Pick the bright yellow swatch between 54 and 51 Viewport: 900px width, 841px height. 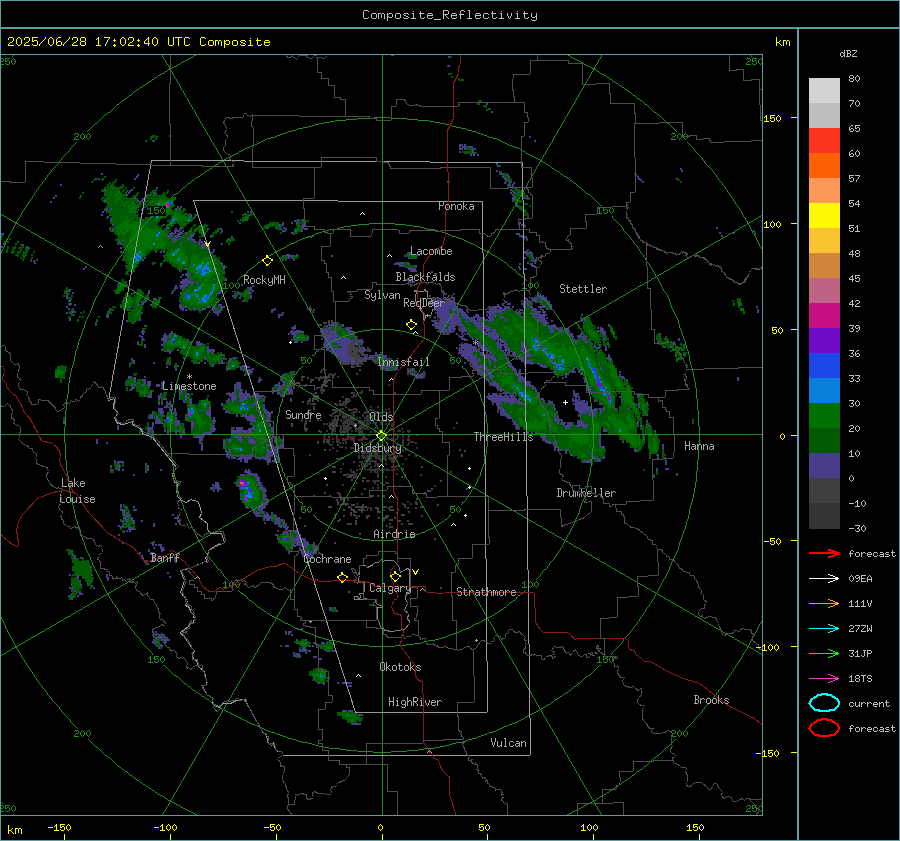point(824,216)
